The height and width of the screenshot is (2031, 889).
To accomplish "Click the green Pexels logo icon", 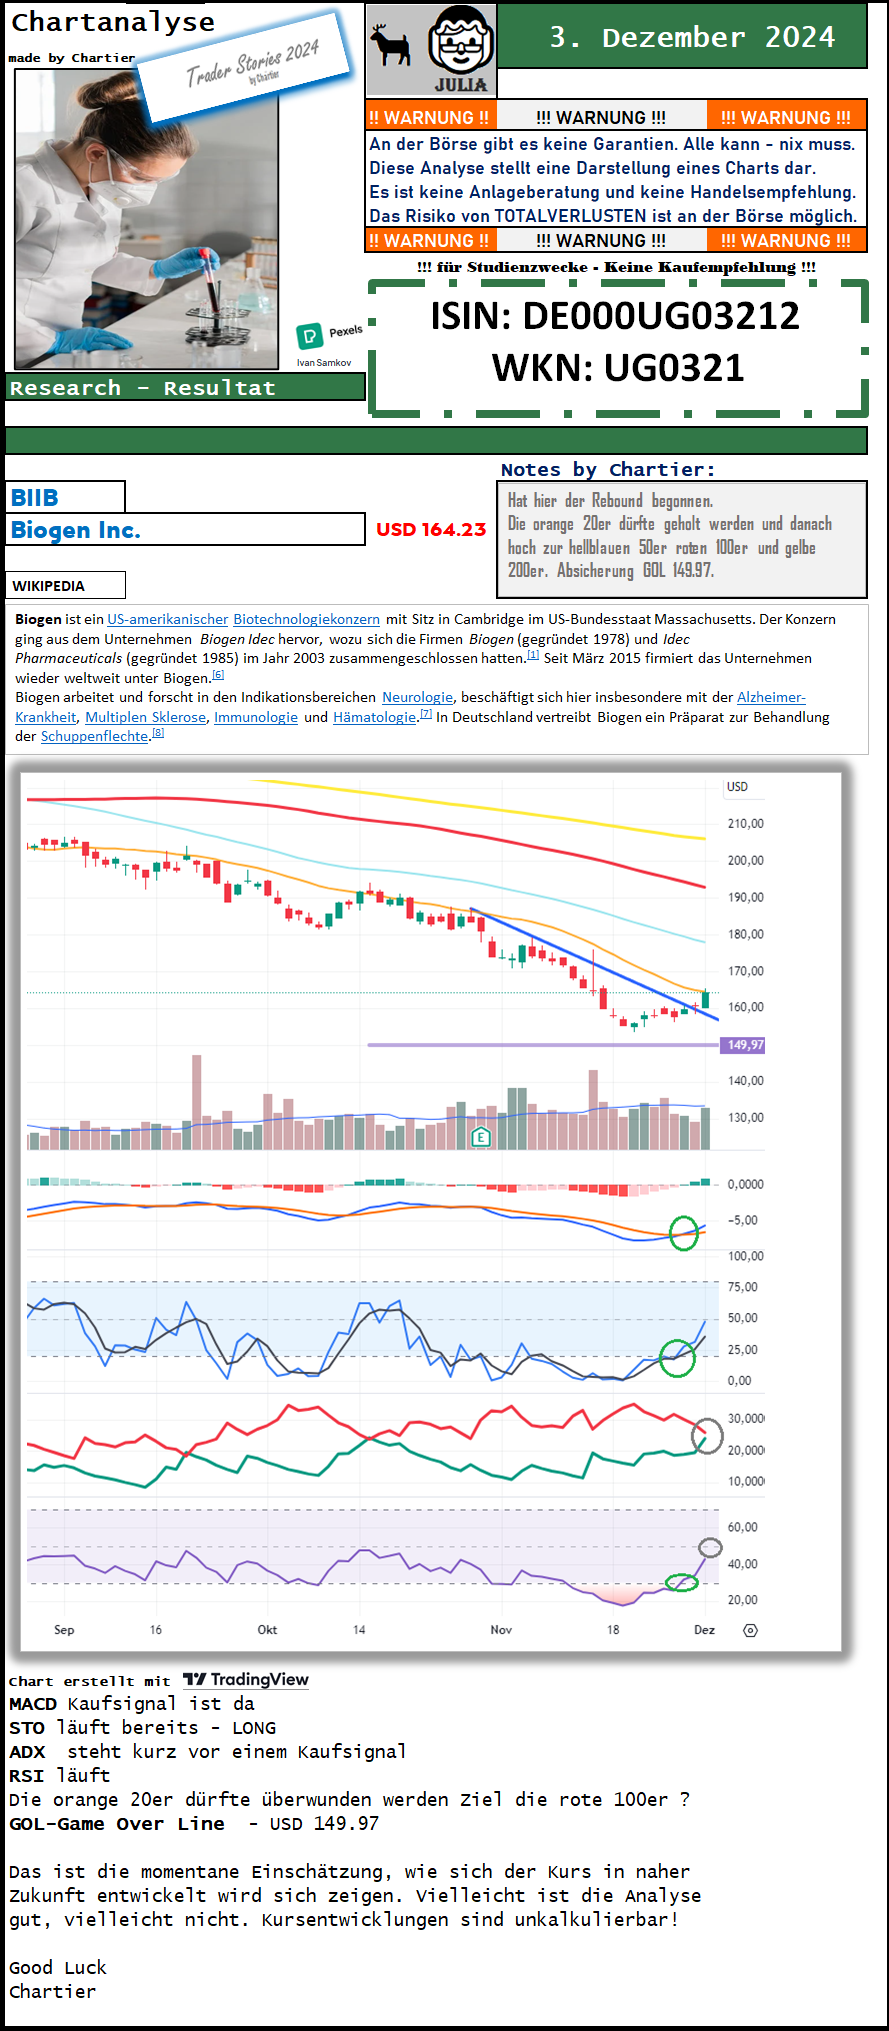I will [309, 336].
